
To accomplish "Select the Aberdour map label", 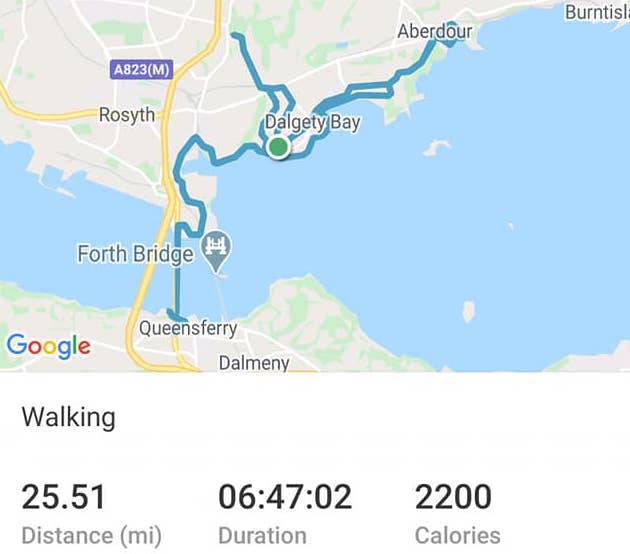I will pos(435,31).
